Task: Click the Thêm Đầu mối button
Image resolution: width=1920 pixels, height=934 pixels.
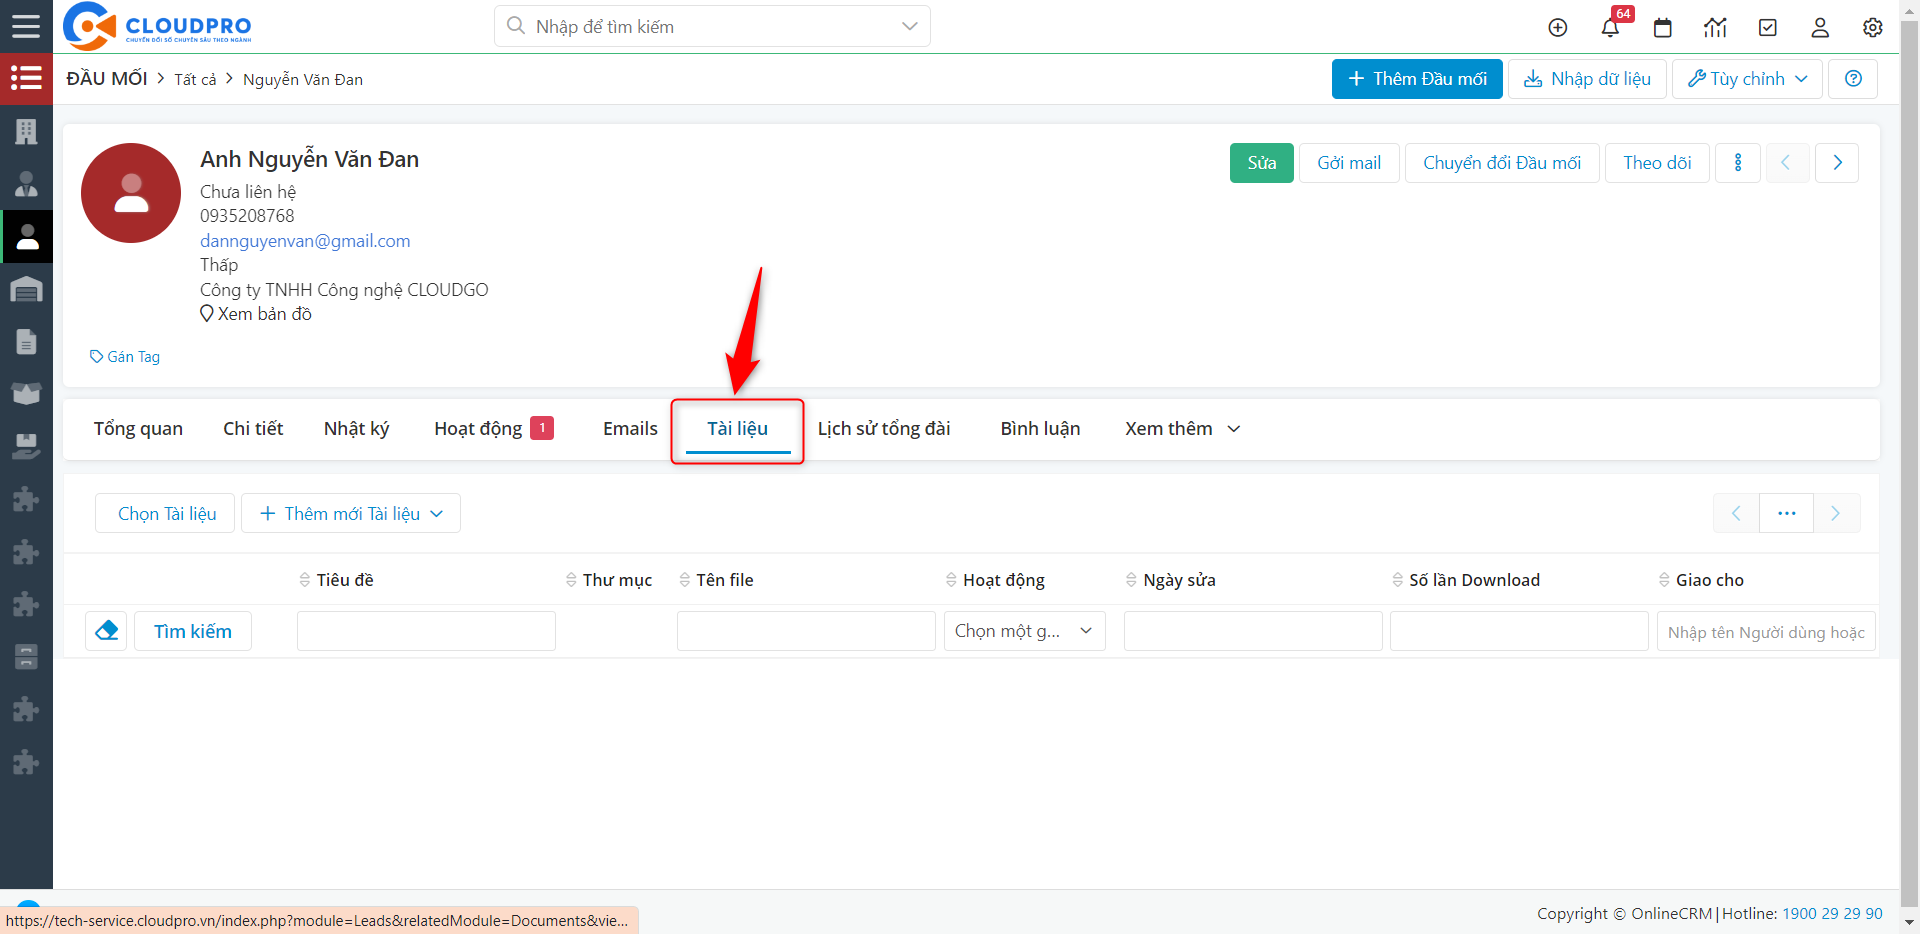Action: (x=1417, y=79)
